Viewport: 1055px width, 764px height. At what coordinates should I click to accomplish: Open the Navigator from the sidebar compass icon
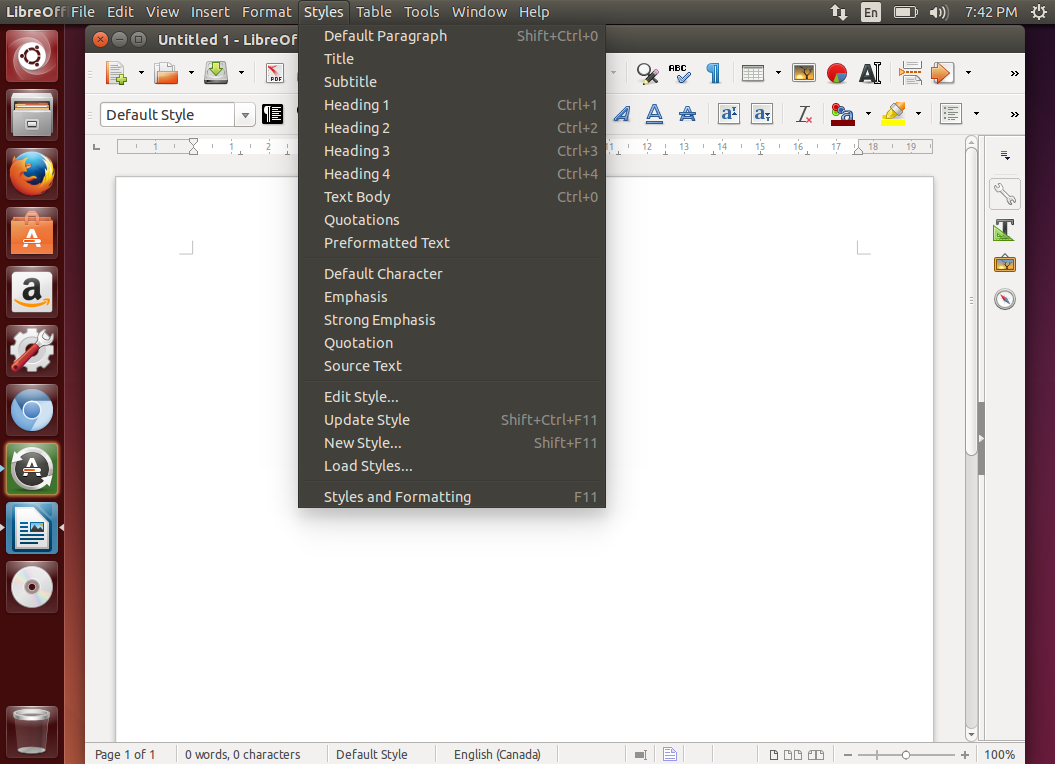(1004, 299)
